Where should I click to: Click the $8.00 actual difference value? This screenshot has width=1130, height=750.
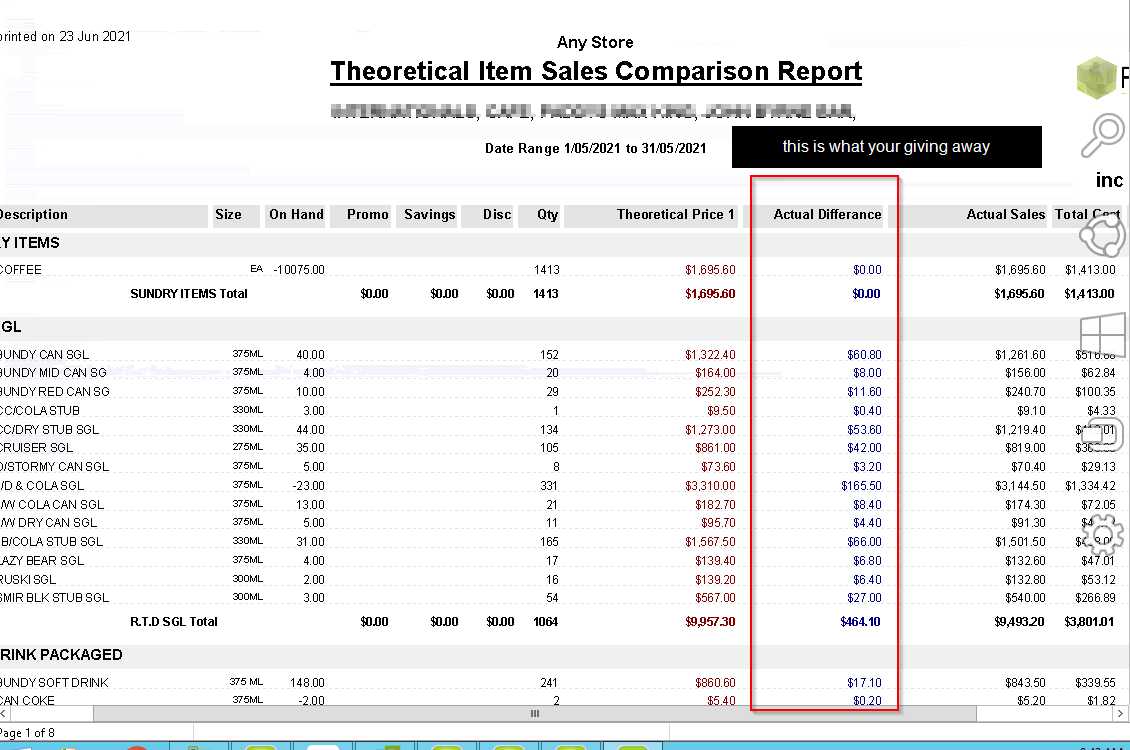click(867, 373)
